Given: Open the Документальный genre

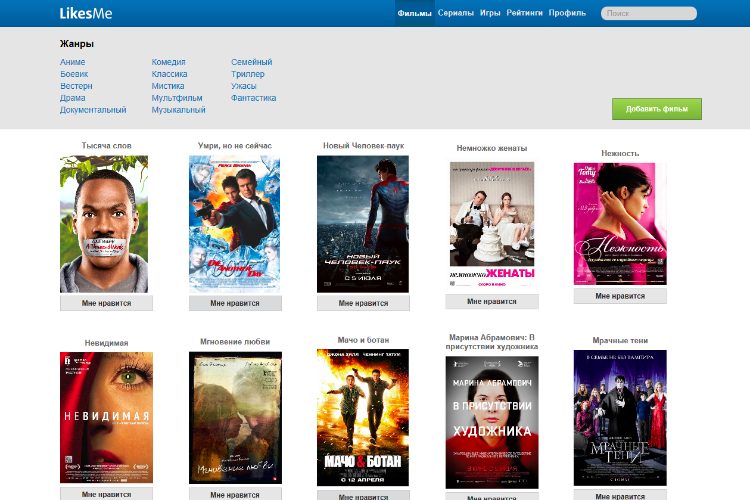Looking at the screenshot, I should click(x=93, y=110).
